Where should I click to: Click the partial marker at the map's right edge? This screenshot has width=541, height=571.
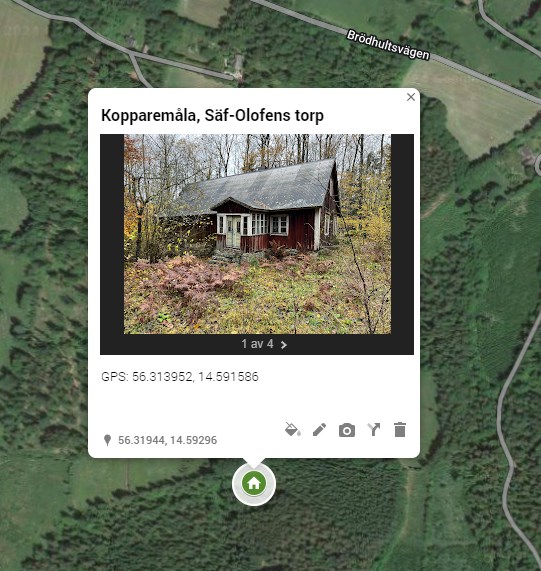pos(538,164)
